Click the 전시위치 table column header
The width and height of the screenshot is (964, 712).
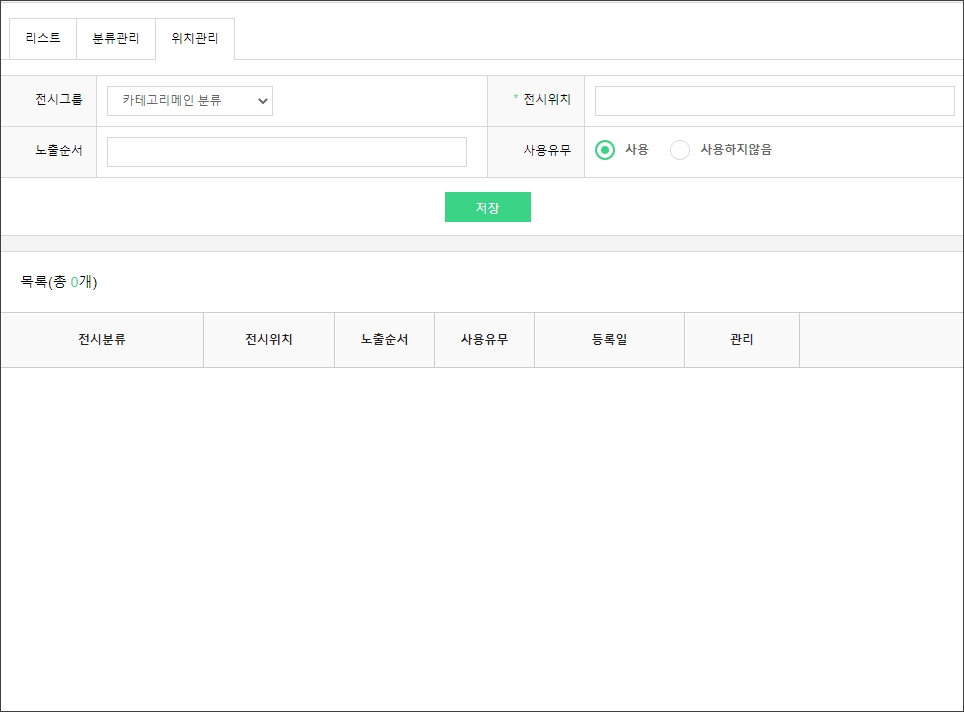pos(269,340)
